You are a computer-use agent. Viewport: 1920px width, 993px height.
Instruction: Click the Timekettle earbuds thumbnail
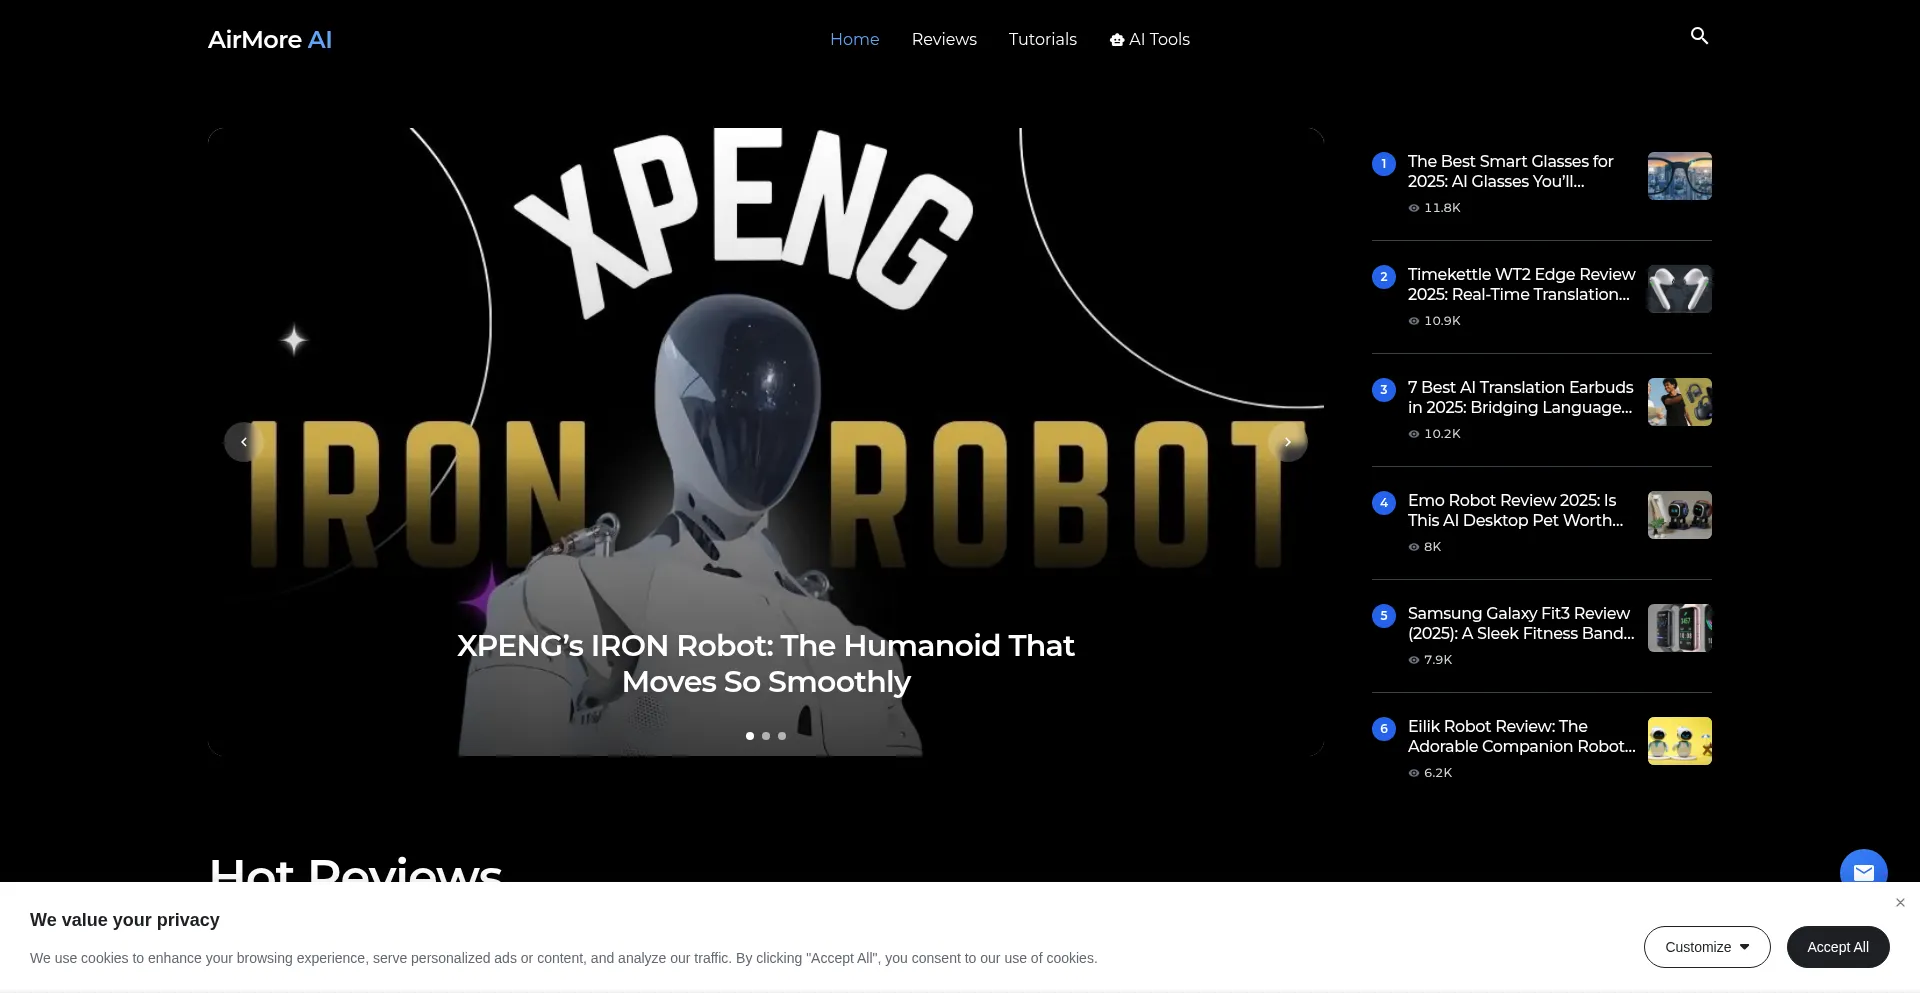(1680, 289)
